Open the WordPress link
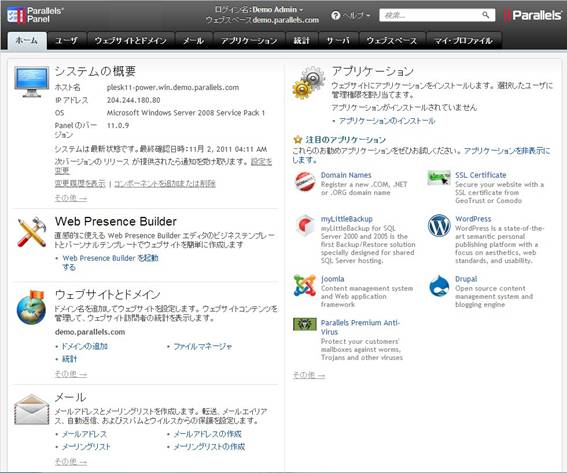 coord(473,219)
